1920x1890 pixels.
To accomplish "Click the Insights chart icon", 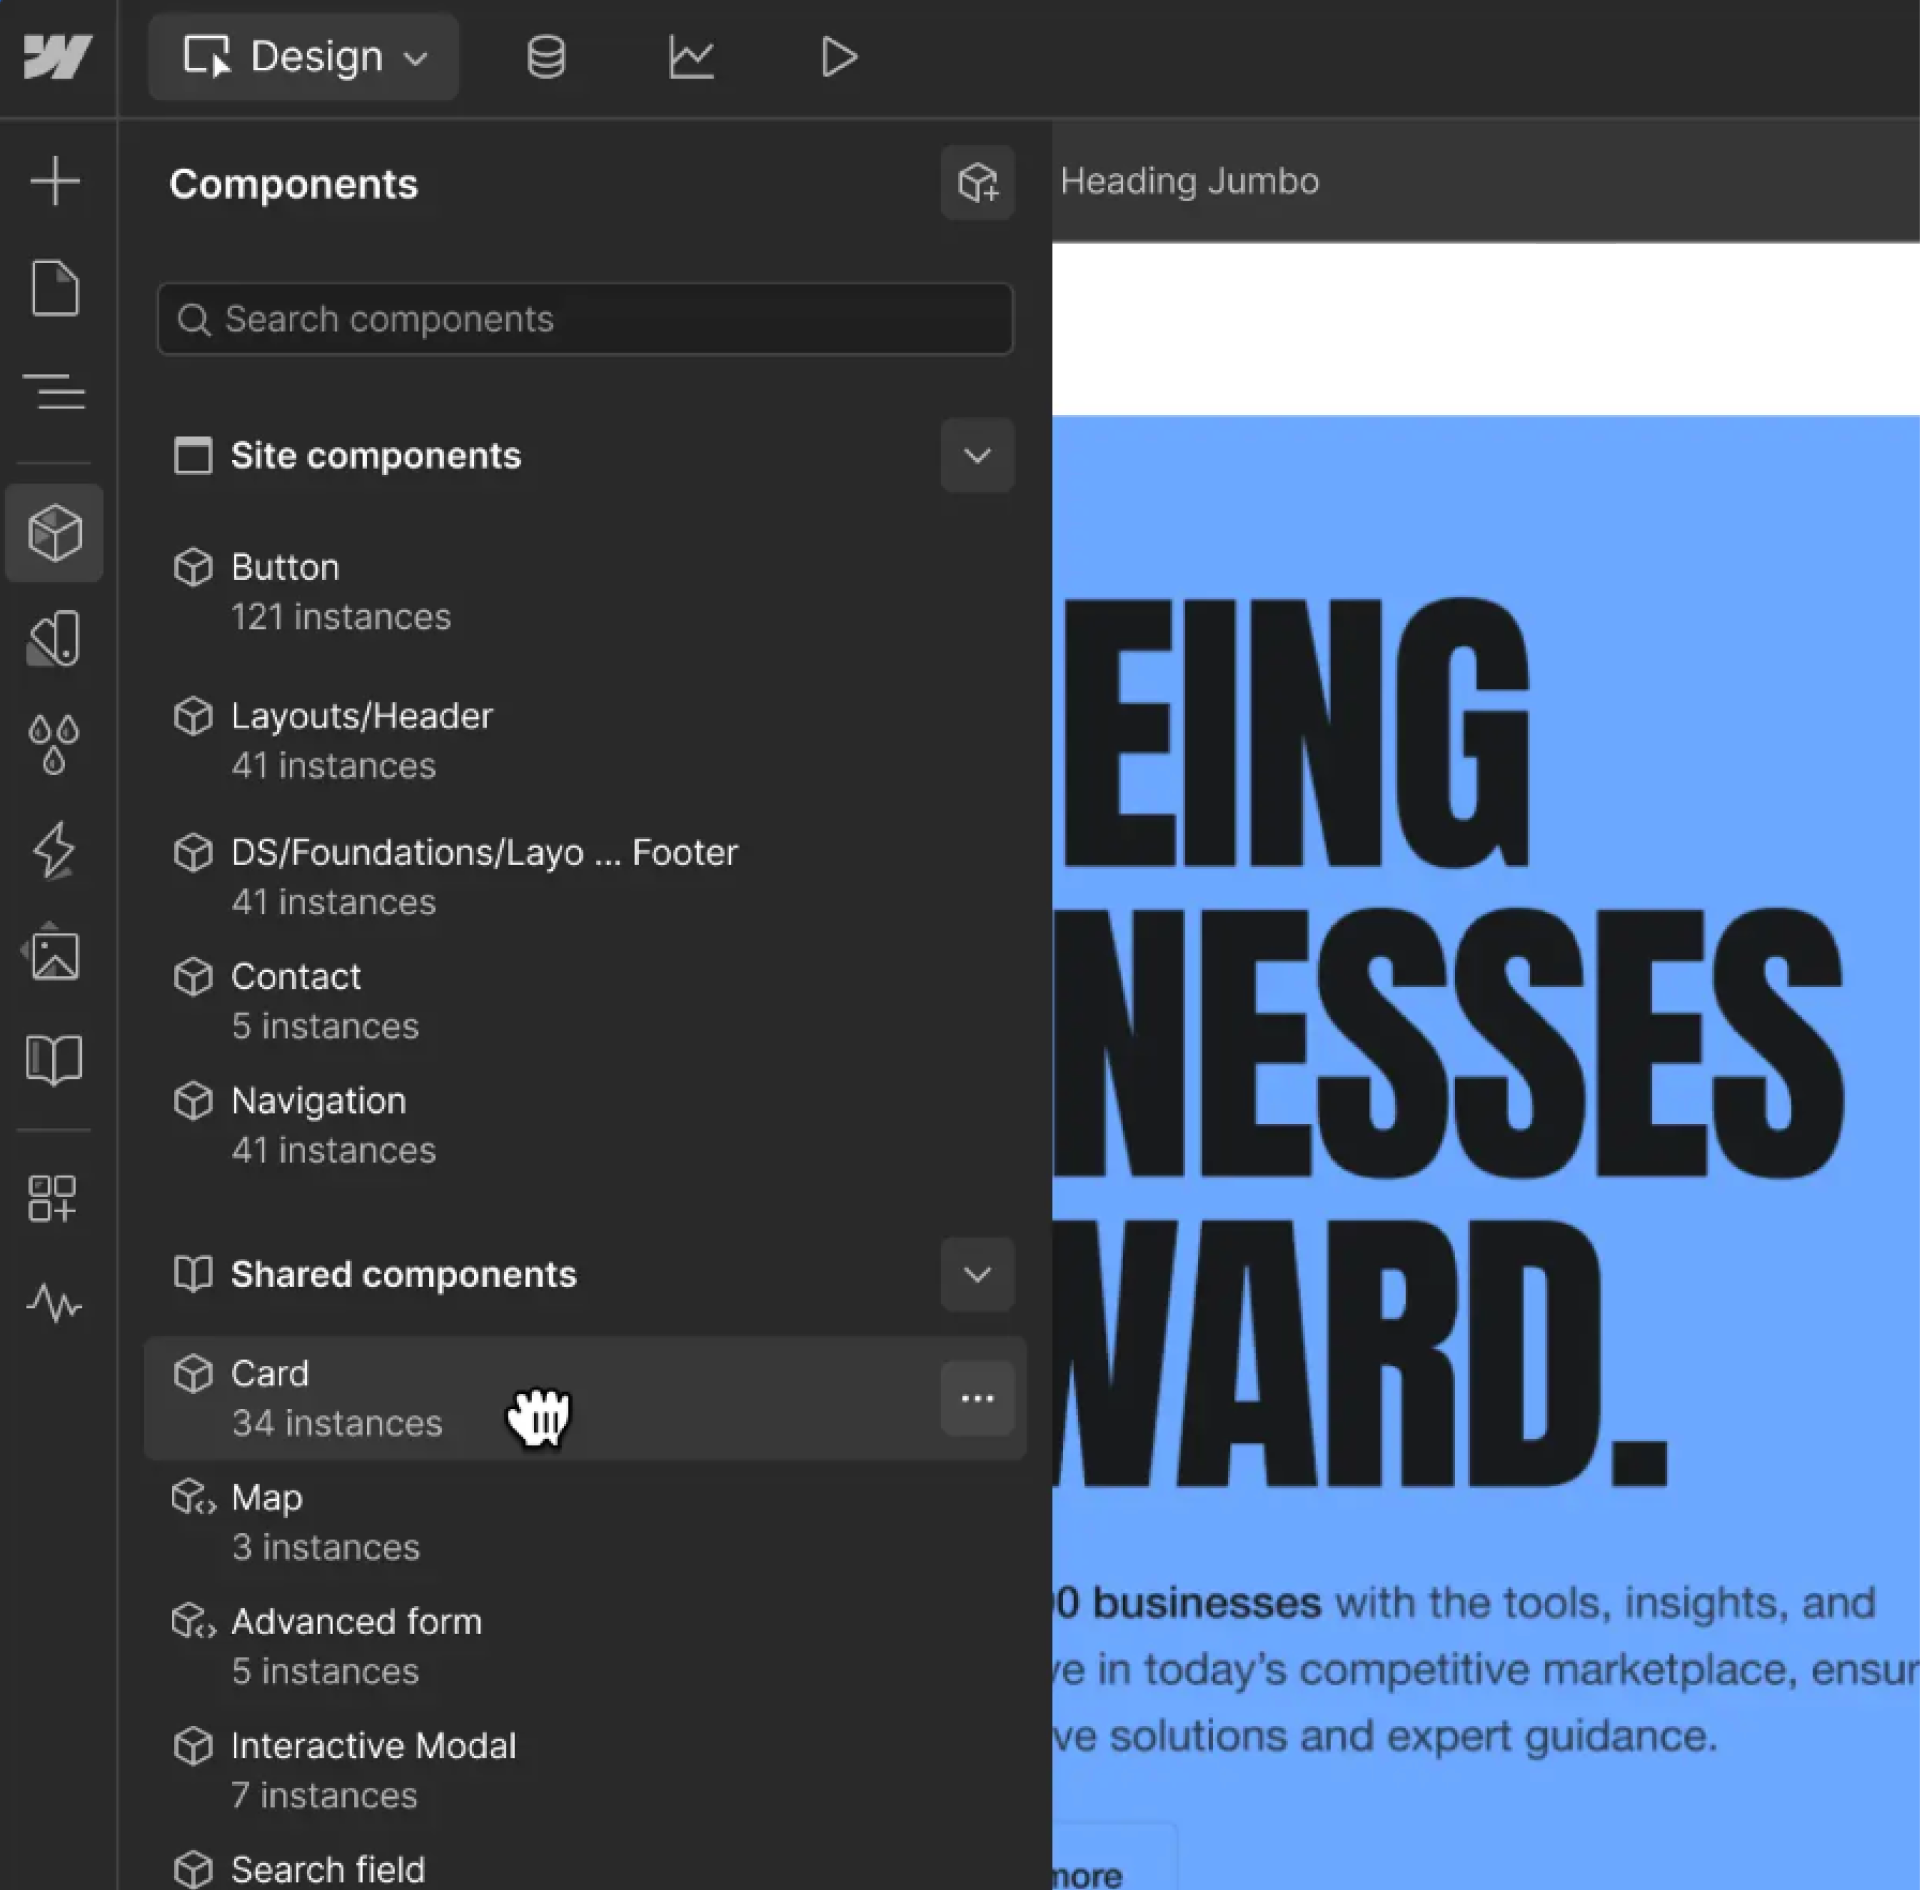I will 691,57.
